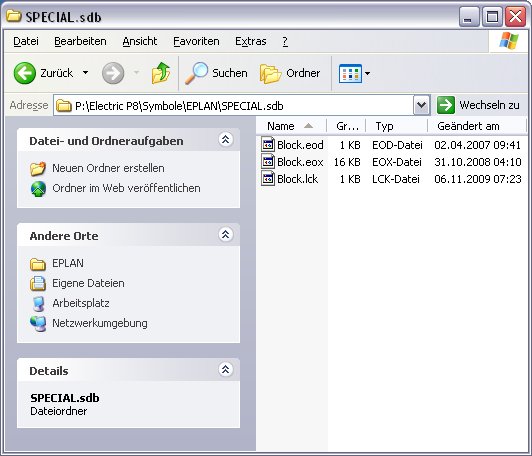532x456 pixels.
Task: Select the Block.eod file icon
Action: [x=268, y=145]
